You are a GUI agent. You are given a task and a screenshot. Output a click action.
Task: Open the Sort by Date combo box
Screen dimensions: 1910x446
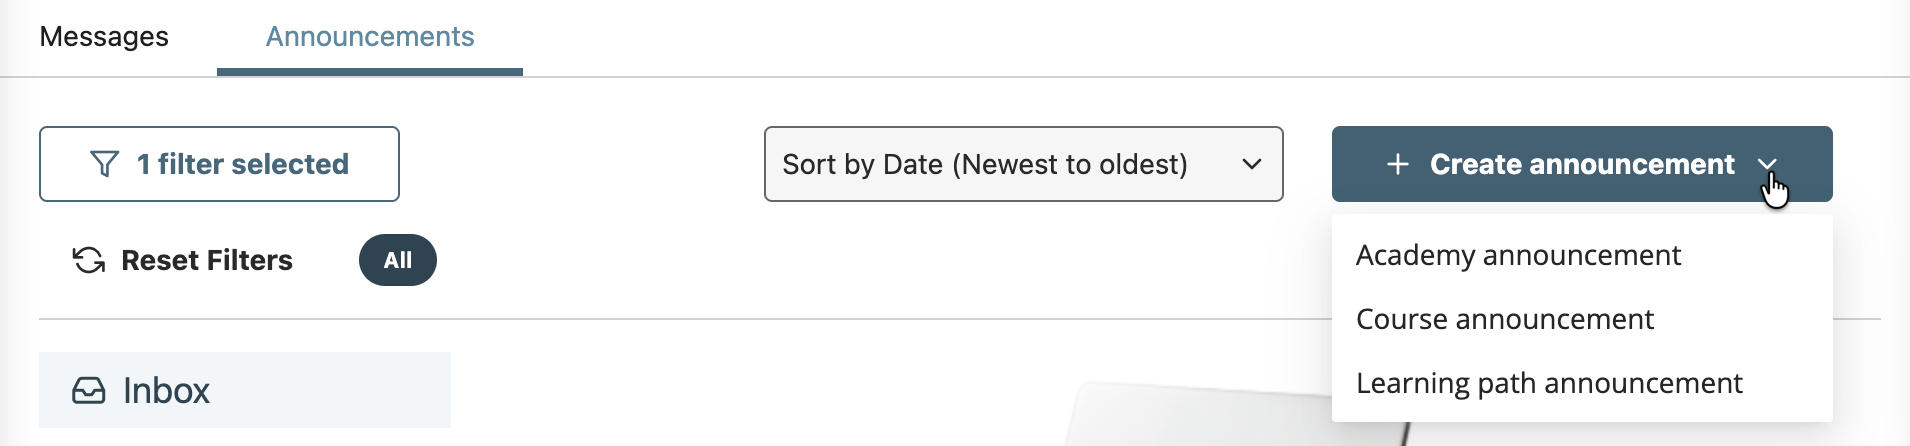click(985, 164)
